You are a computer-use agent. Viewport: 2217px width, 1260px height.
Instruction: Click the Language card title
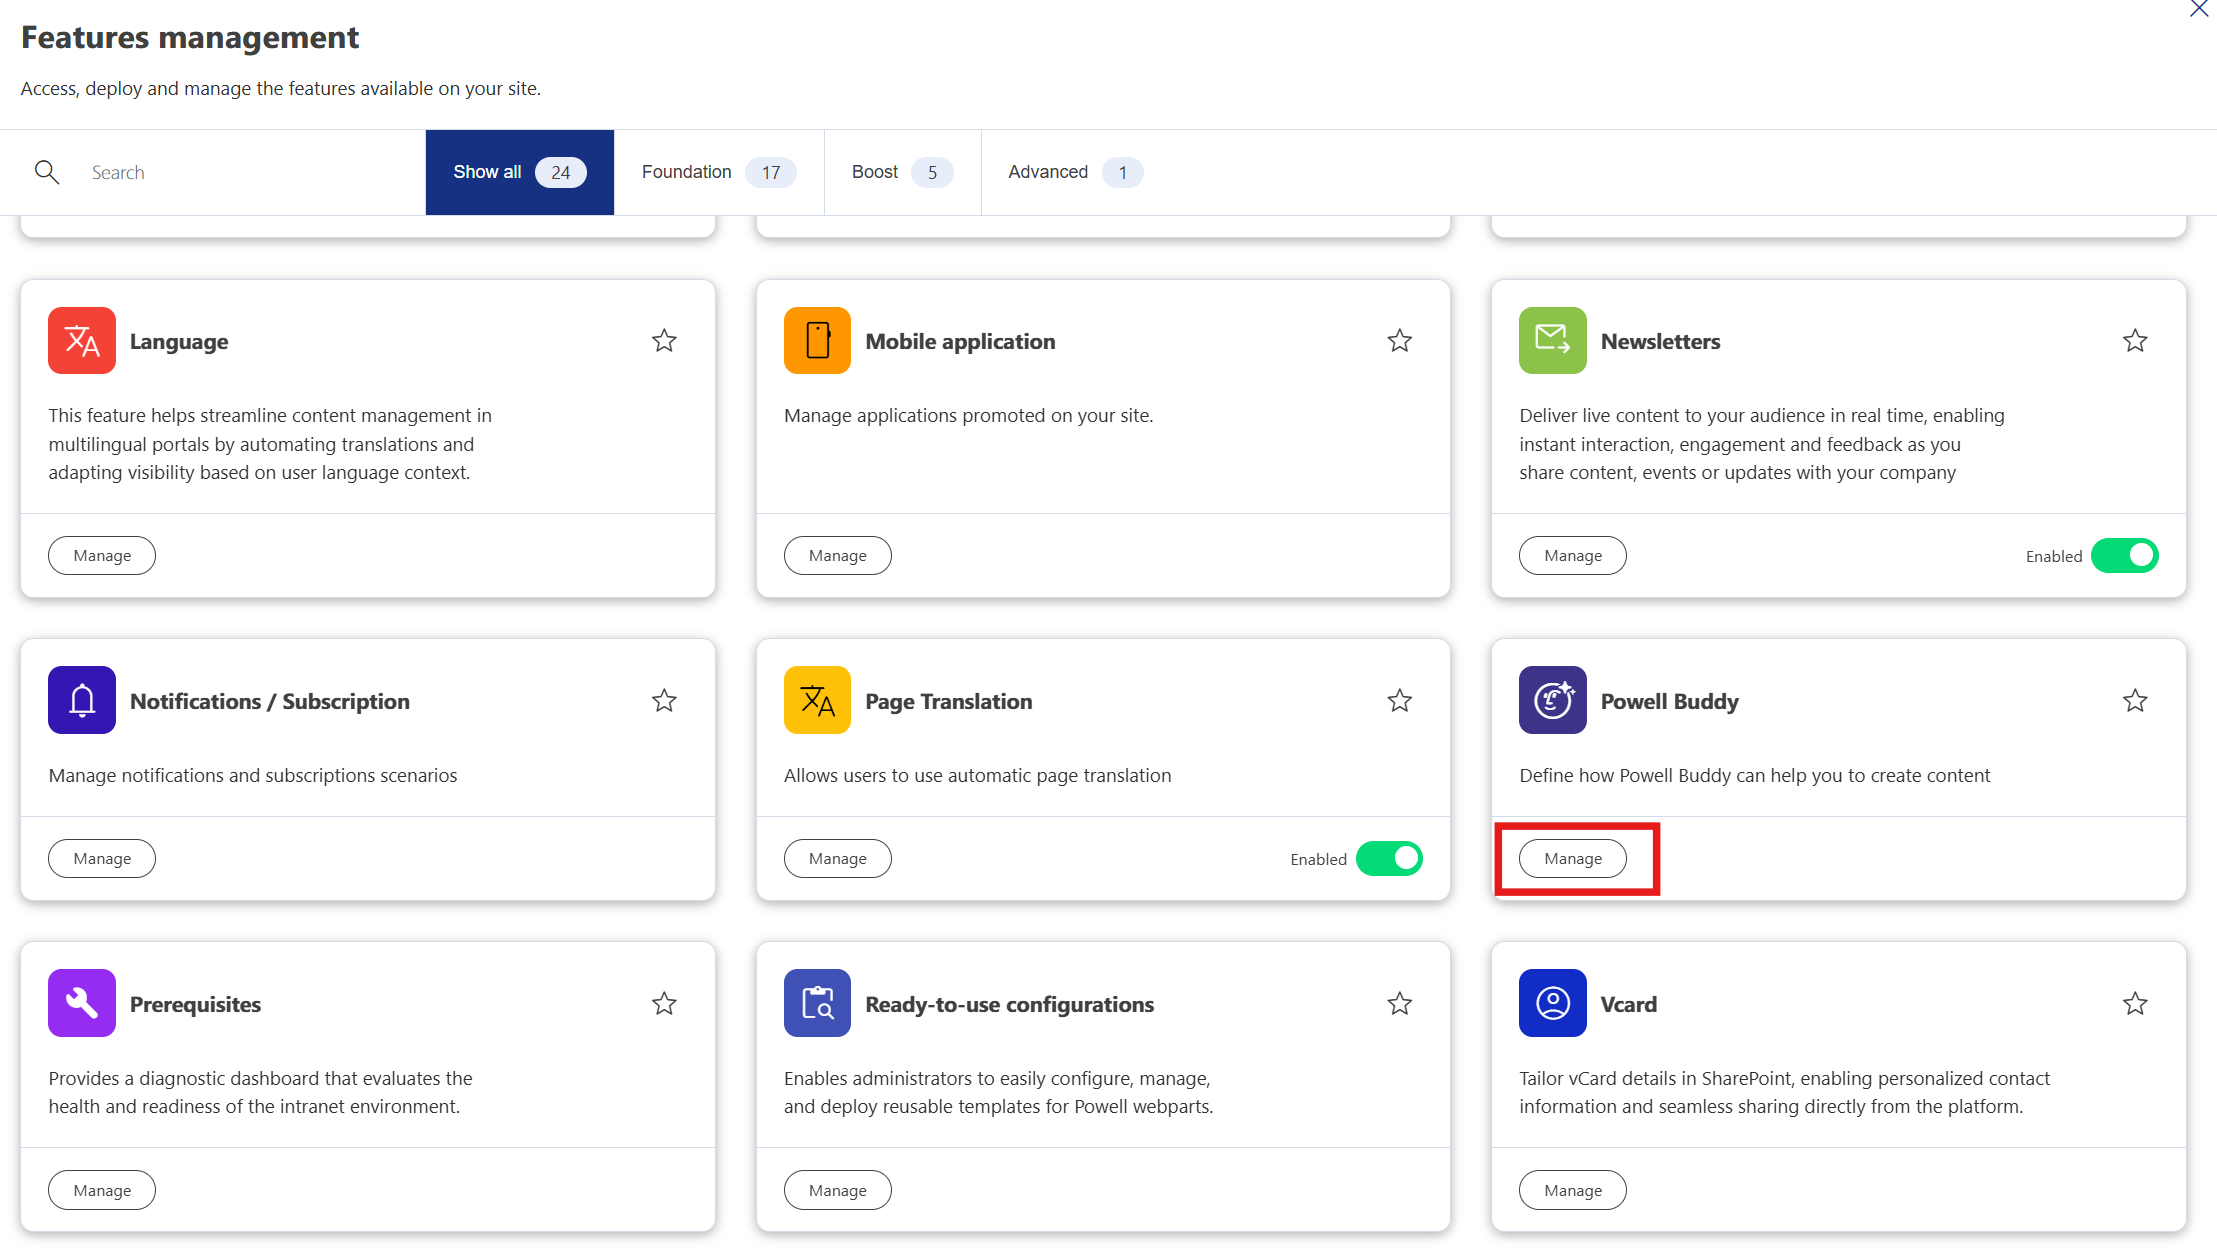179,341
